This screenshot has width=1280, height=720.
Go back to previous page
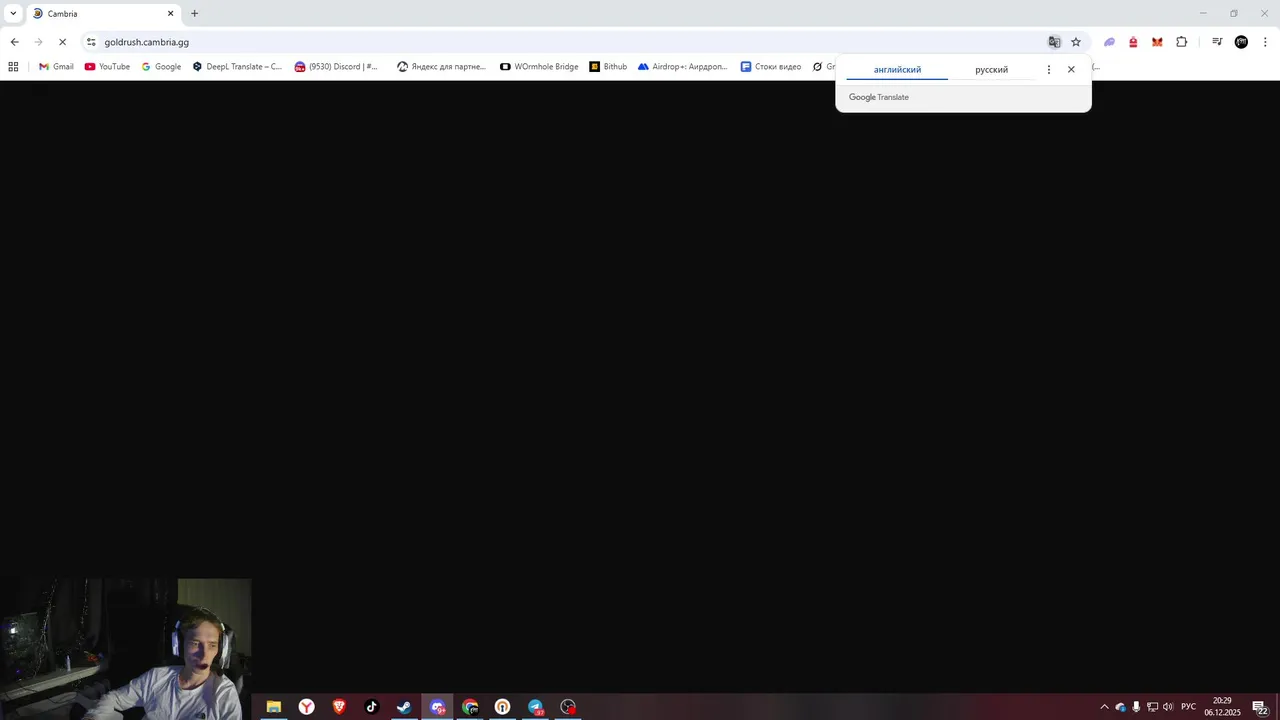tap(14, 42)
